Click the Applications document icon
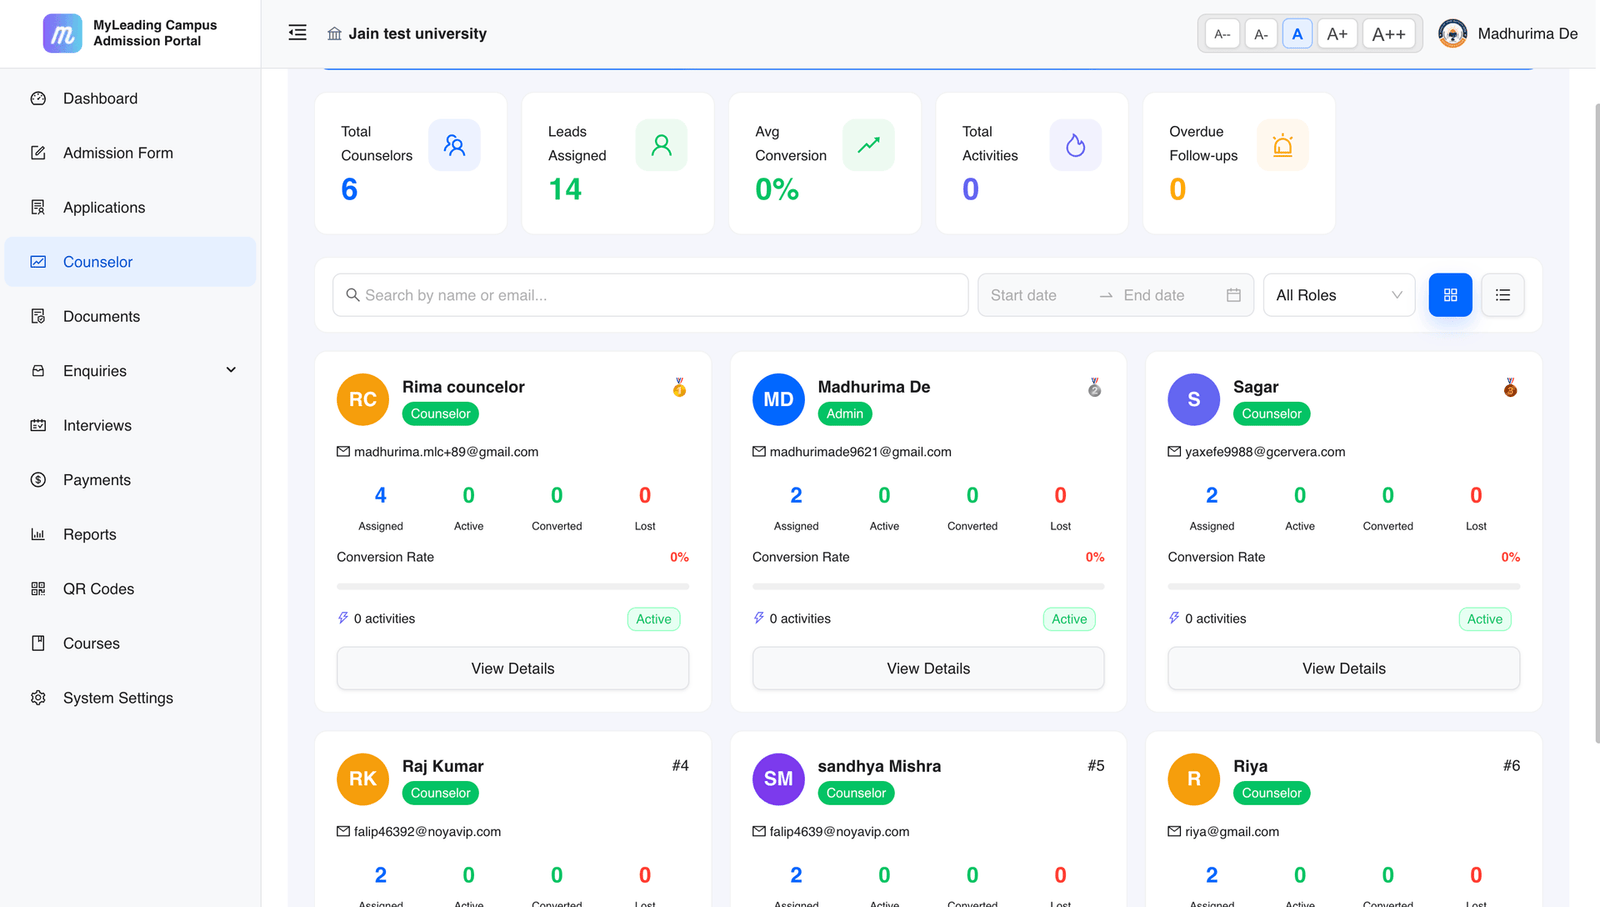Image resolution: width=1600 pixels, height=907 pixels. [38, 207]
